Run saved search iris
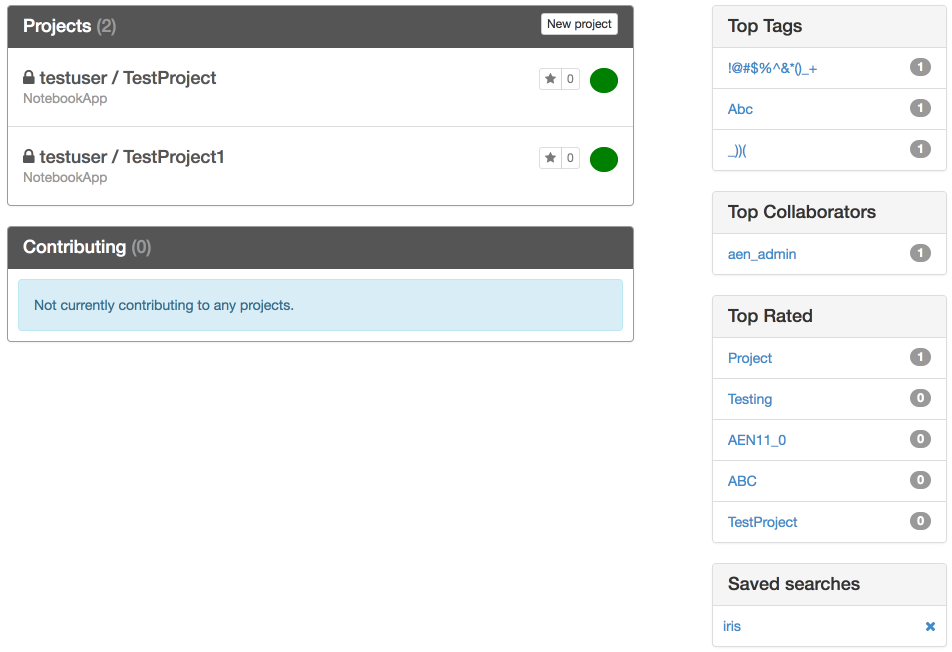 [x=732, y=627]
